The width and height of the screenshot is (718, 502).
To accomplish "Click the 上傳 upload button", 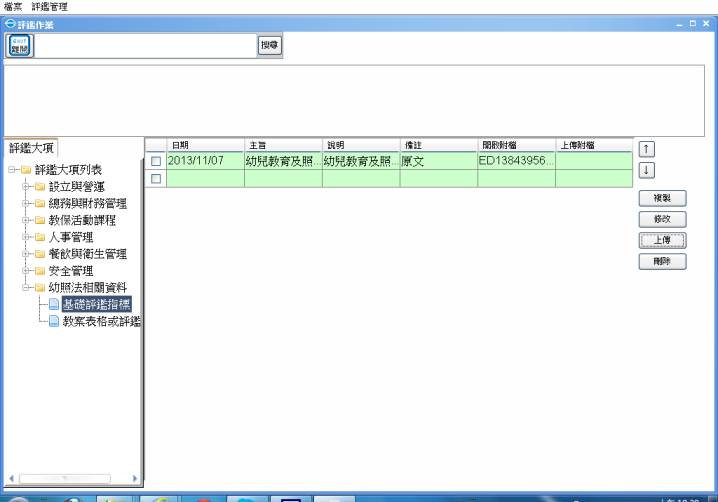I will point(660,240).
